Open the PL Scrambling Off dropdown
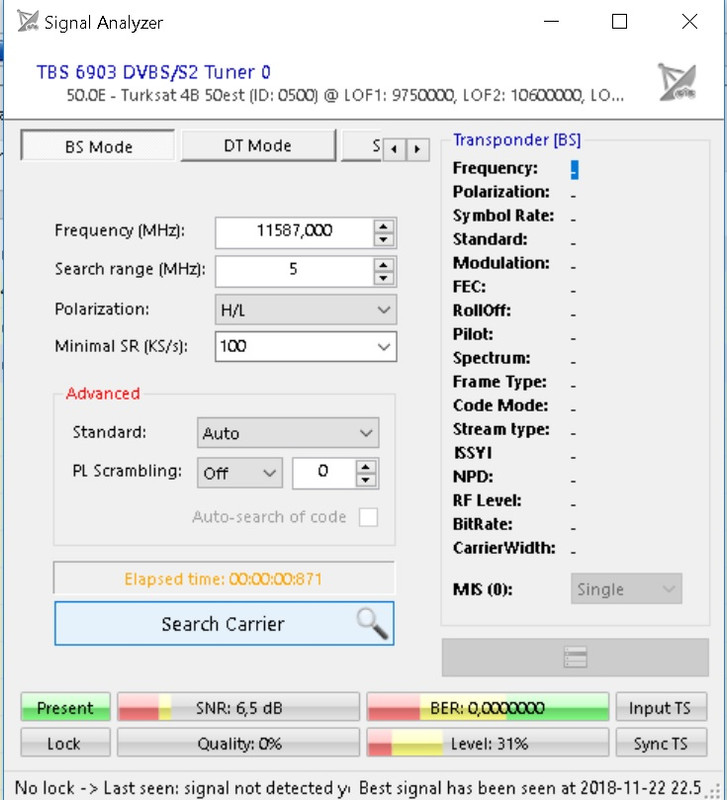 [x=240, y=473]
